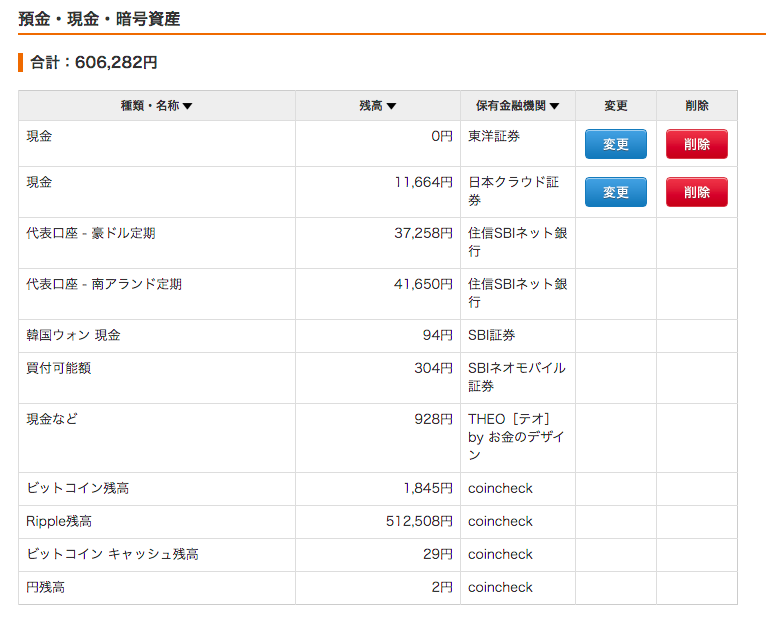Sort by 種類・名称 column header

(x=156, y=106)
